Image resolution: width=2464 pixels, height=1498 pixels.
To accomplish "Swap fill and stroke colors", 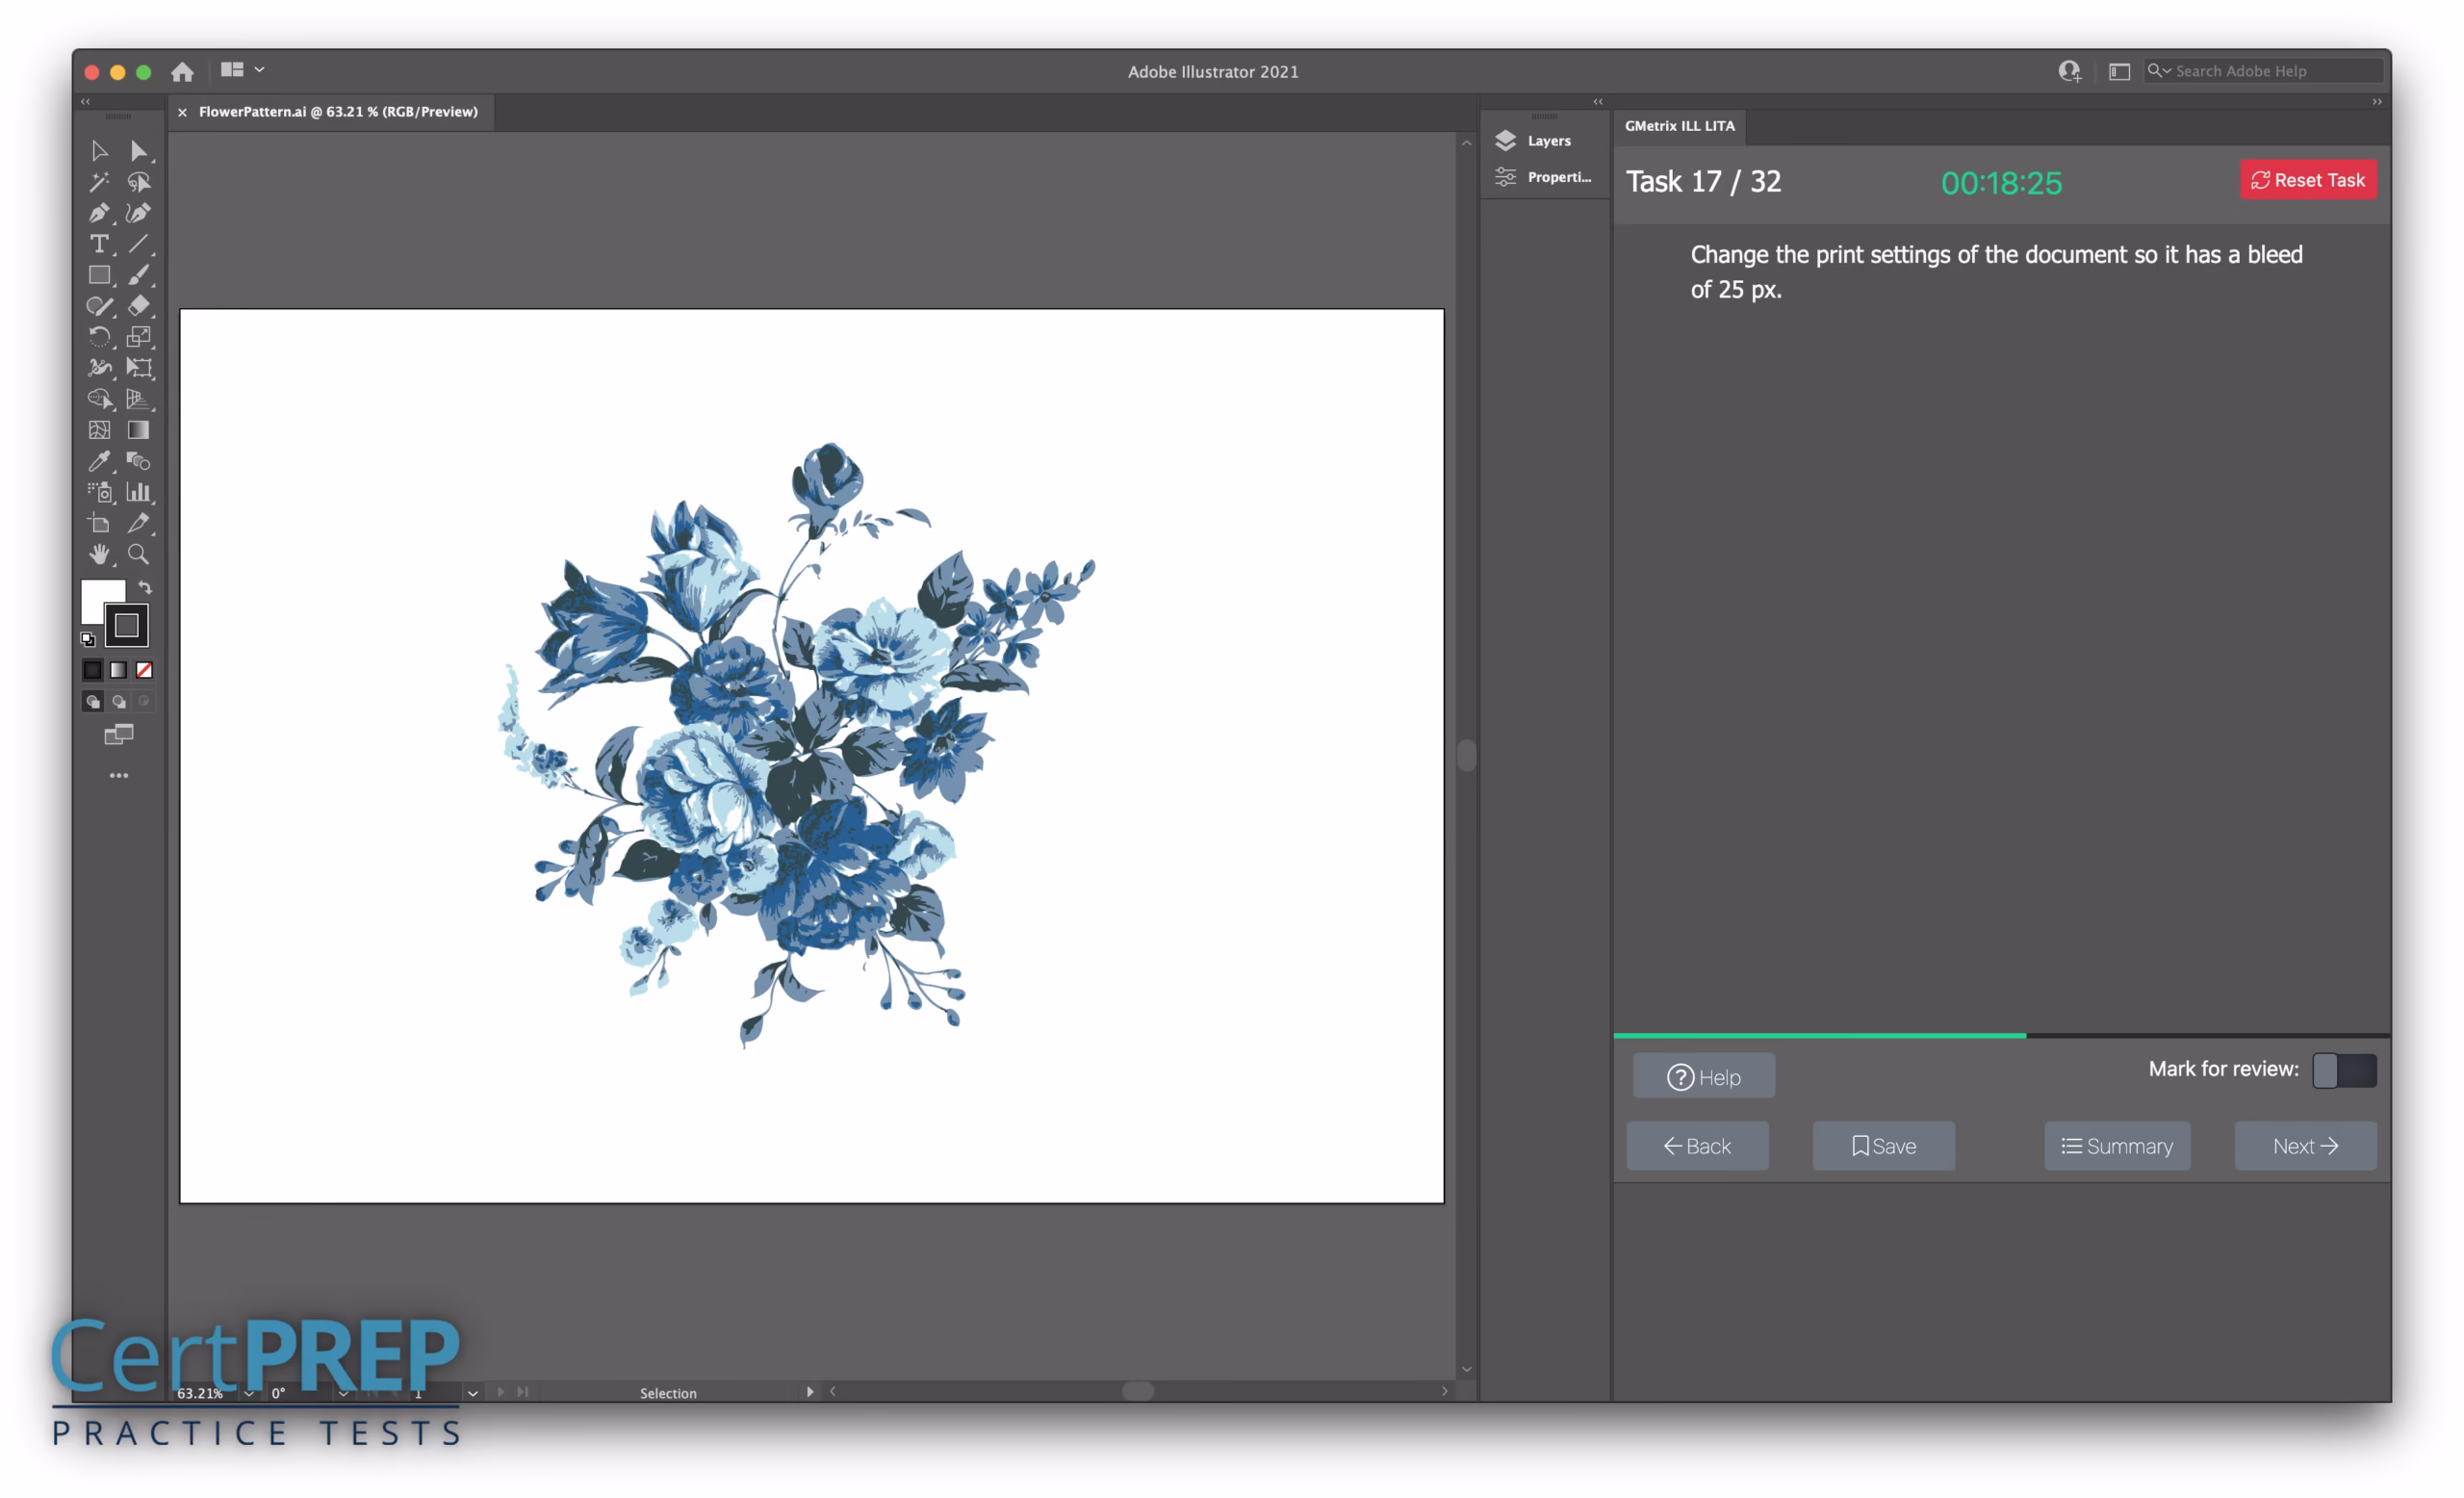I will tap(145, 587).
